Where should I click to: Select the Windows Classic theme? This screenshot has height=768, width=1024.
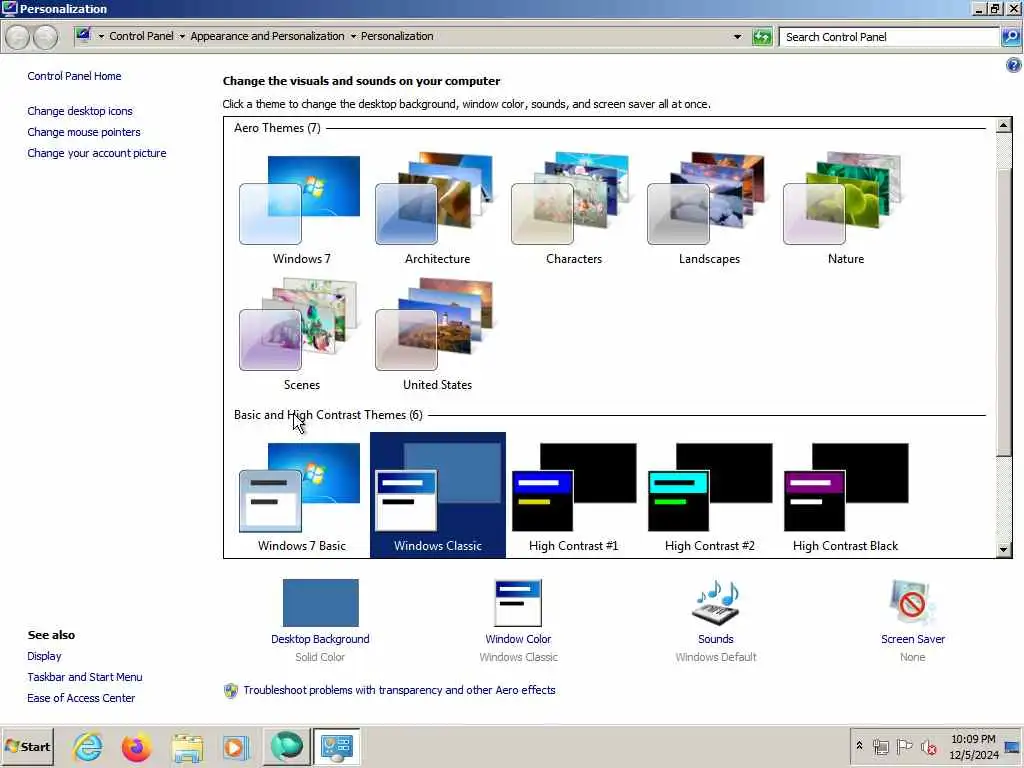437,495
